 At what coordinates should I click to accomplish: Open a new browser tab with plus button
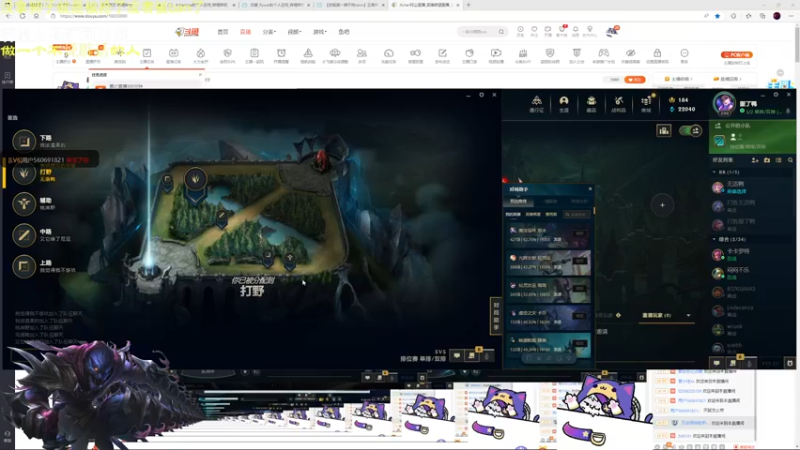(x=468, y=5)
